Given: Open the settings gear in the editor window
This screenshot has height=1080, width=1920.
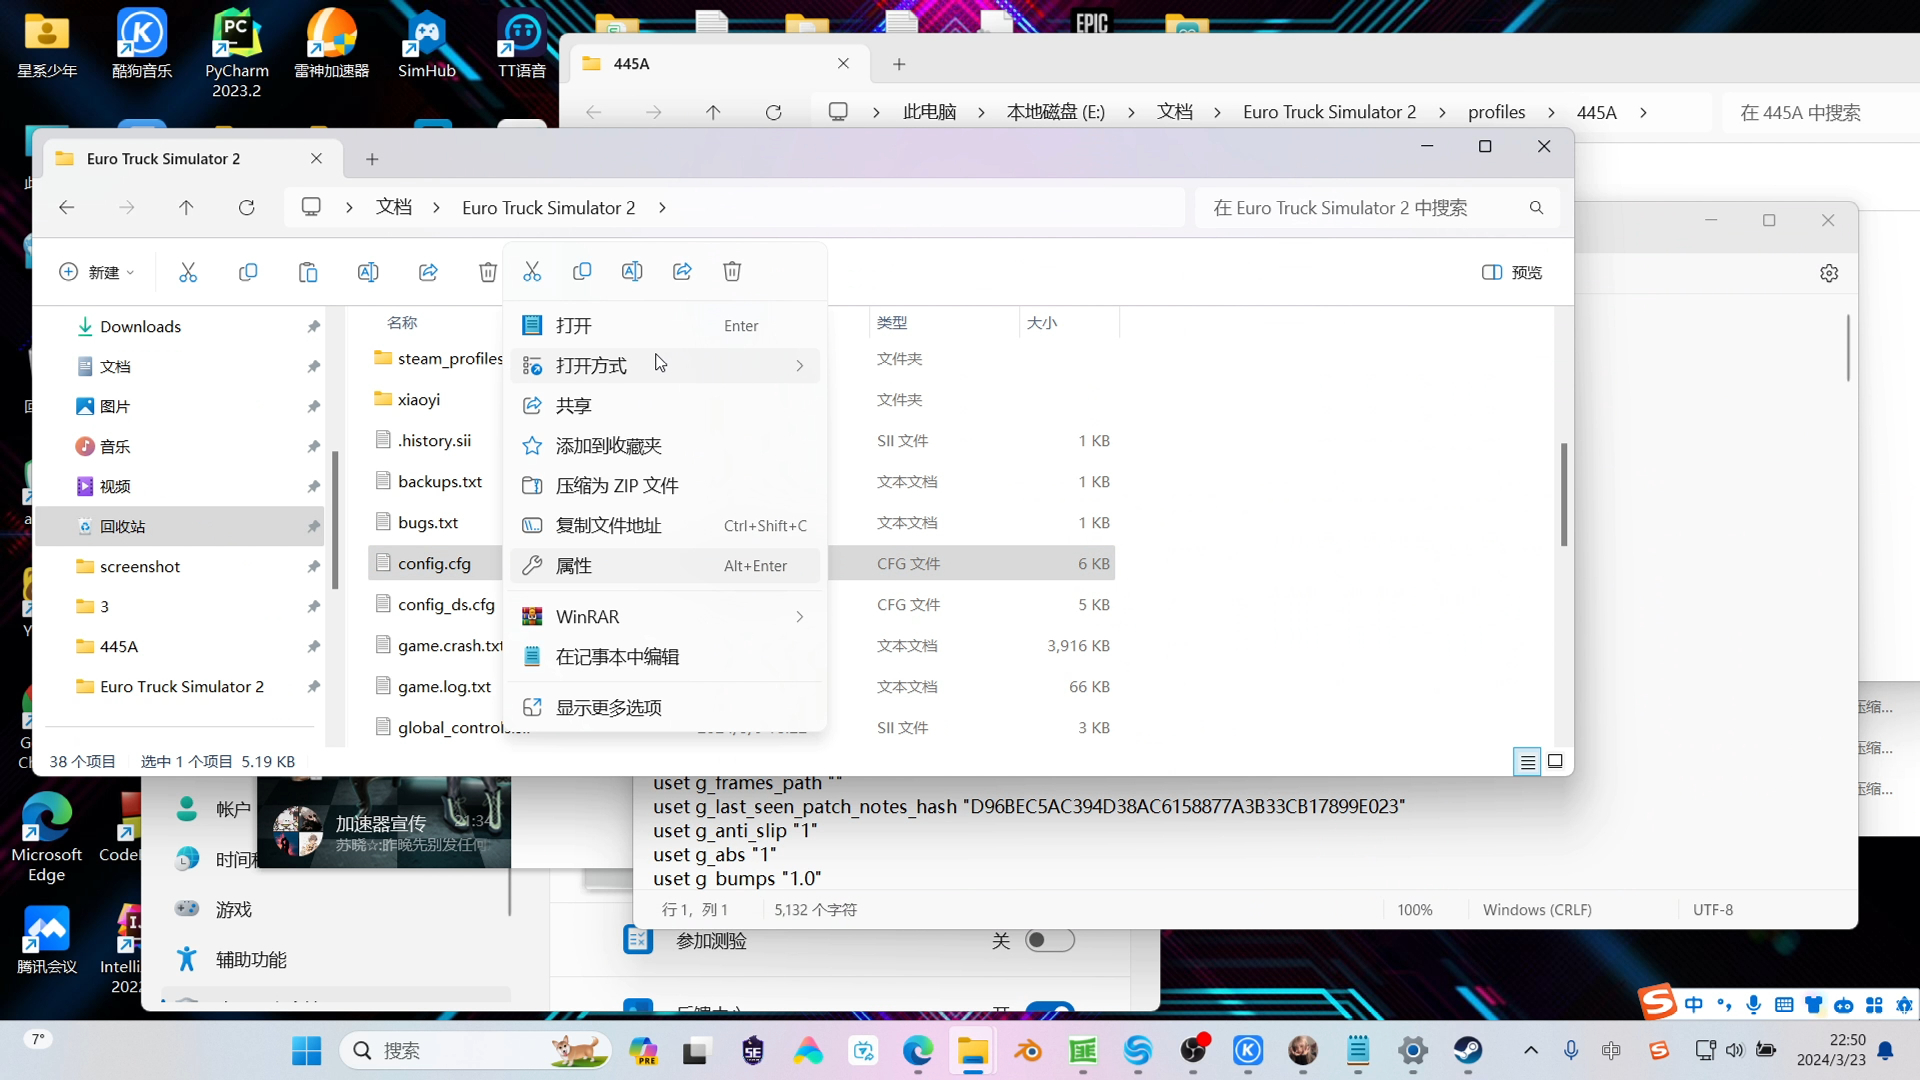Looking at the screenshot, I should pos(1829,272).
